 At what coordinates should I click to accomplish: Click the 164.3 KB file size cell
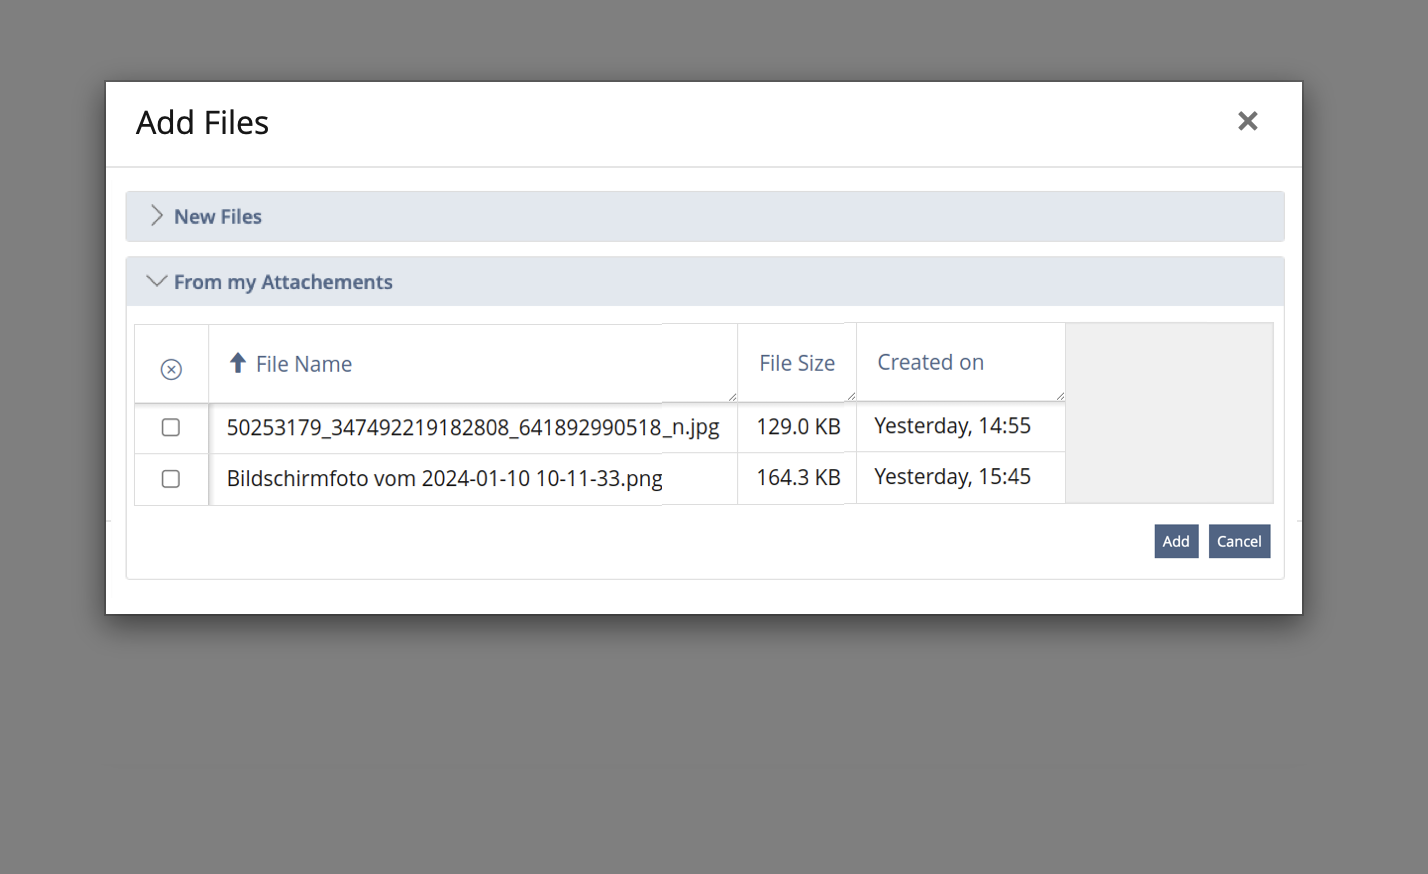point(798,478)
